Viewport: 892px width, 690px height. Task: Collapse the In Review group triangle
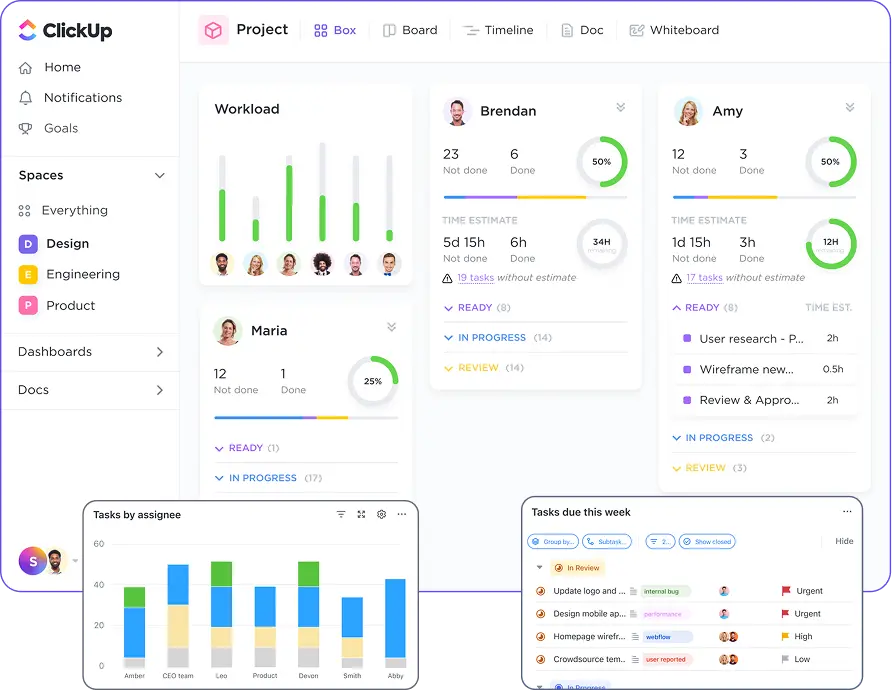click(x=539, y=567)
